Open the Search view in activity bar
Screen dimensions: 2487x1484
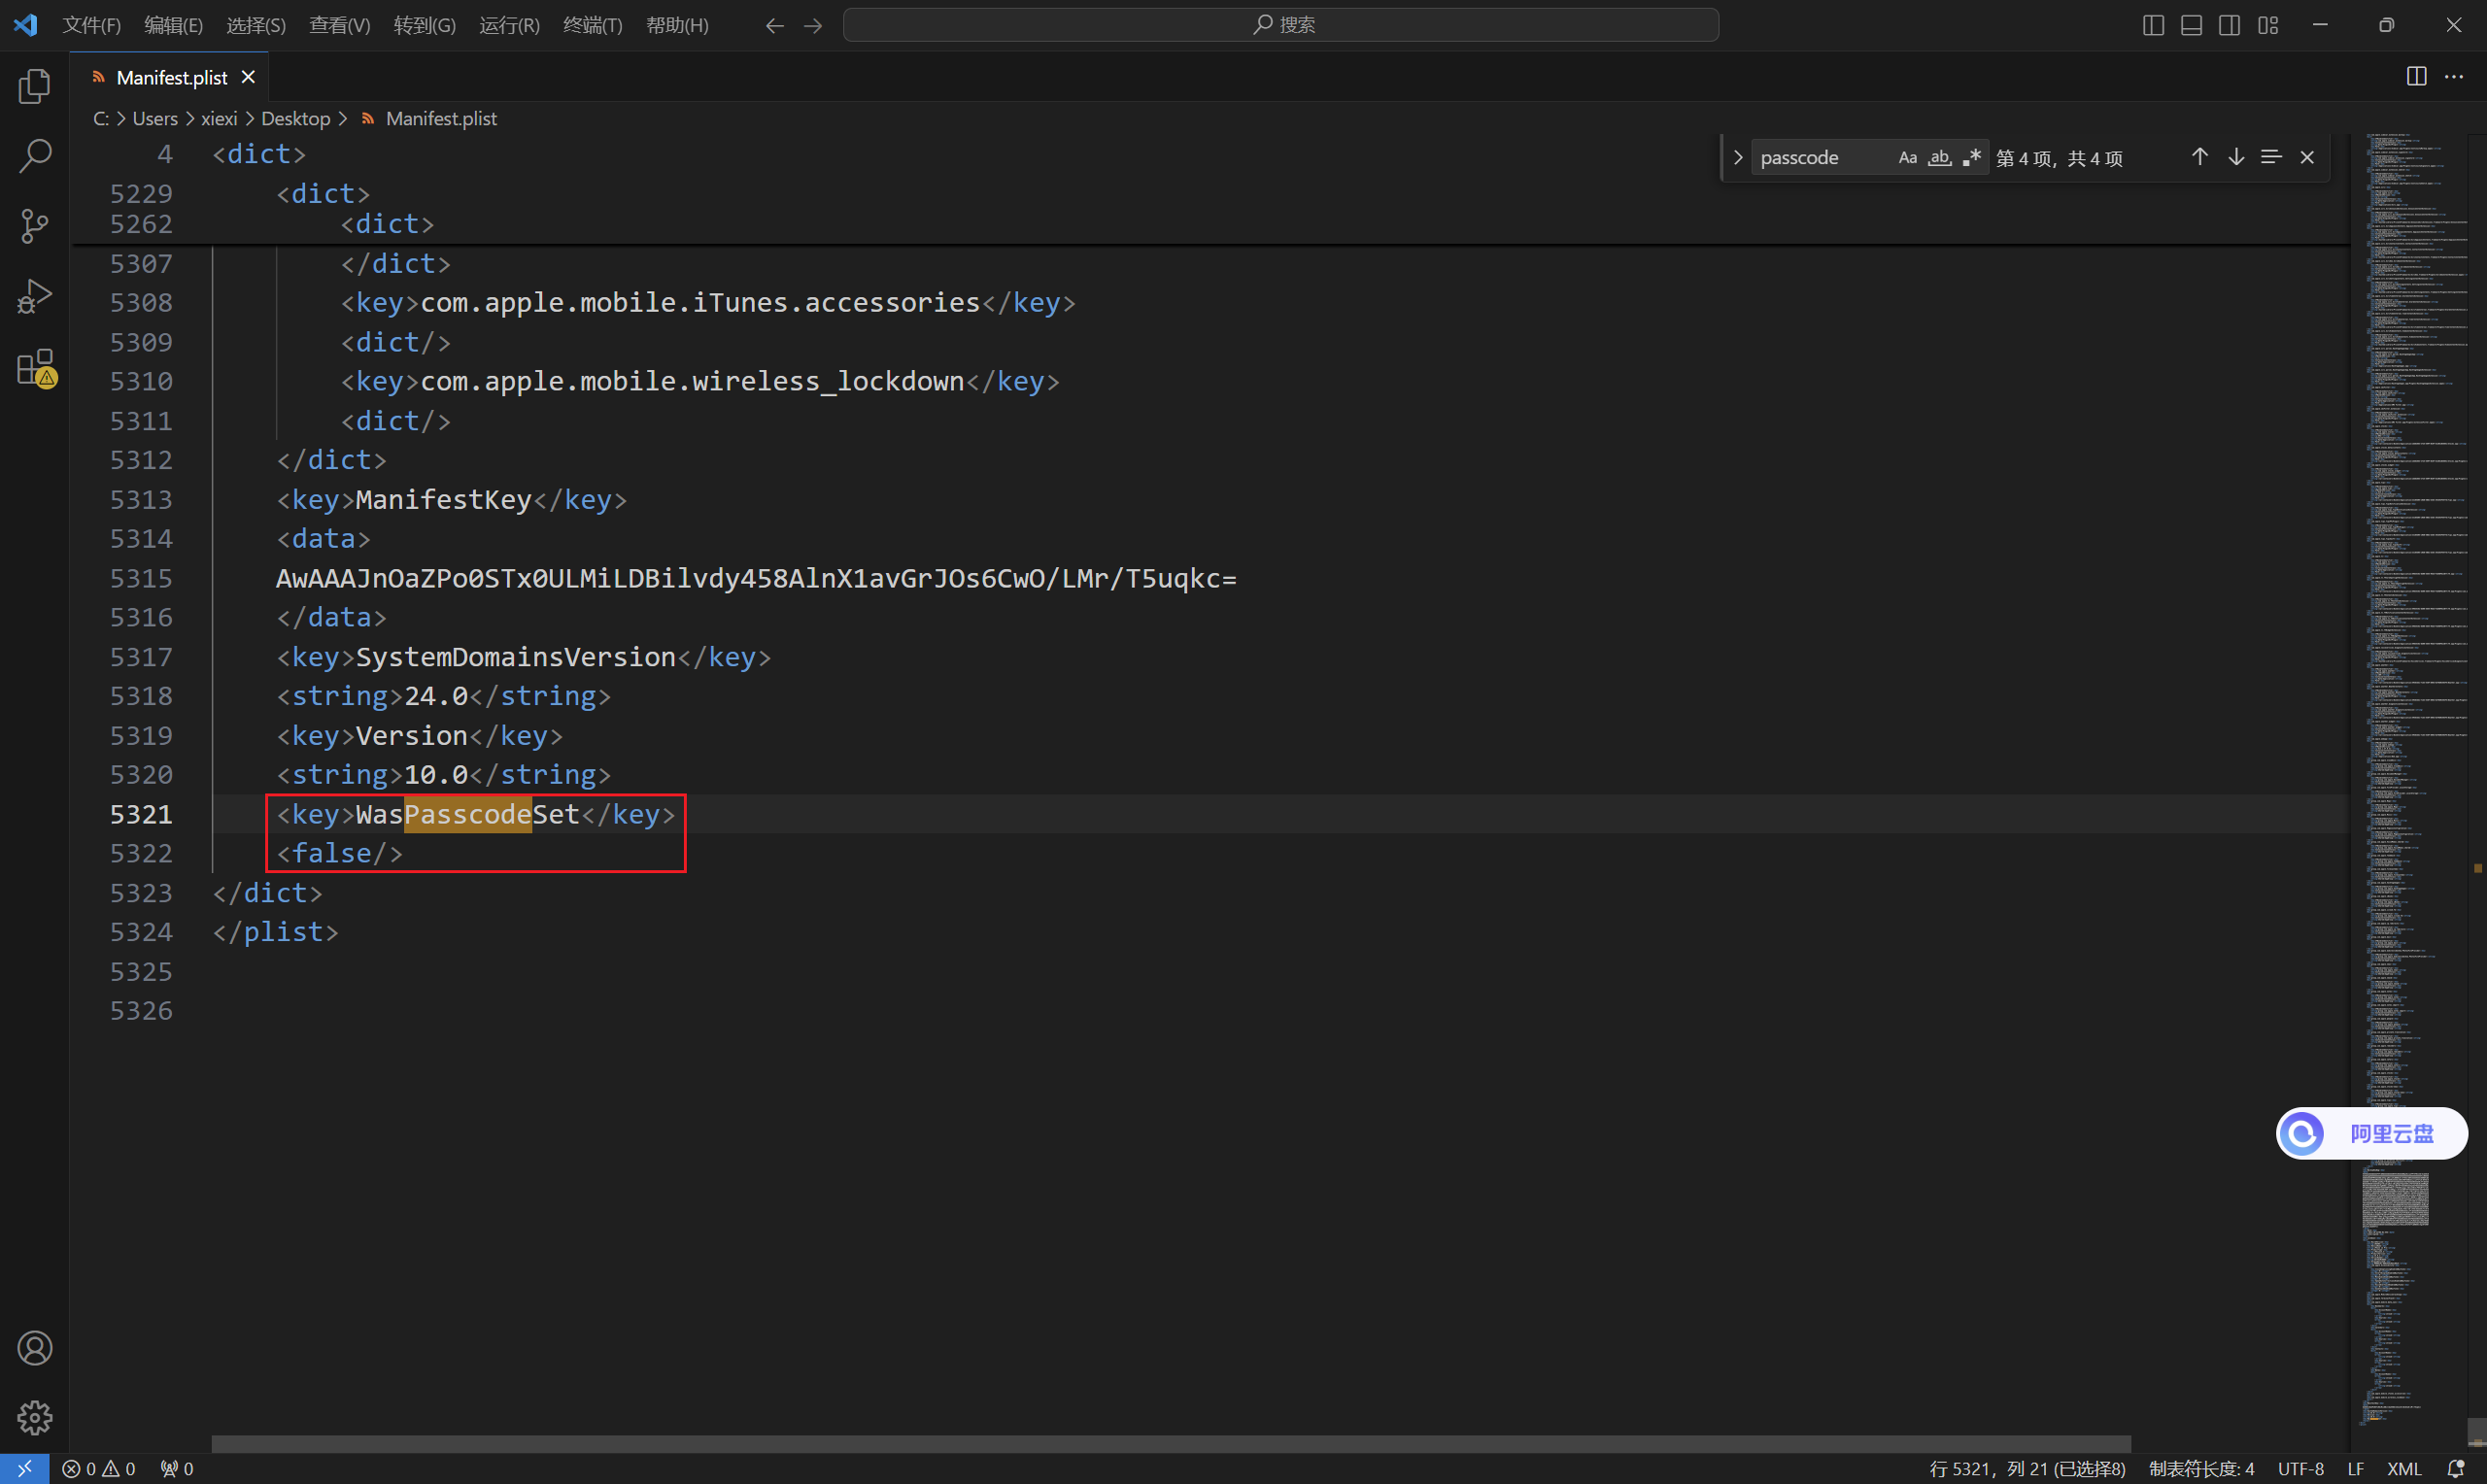tap(35, 156)
